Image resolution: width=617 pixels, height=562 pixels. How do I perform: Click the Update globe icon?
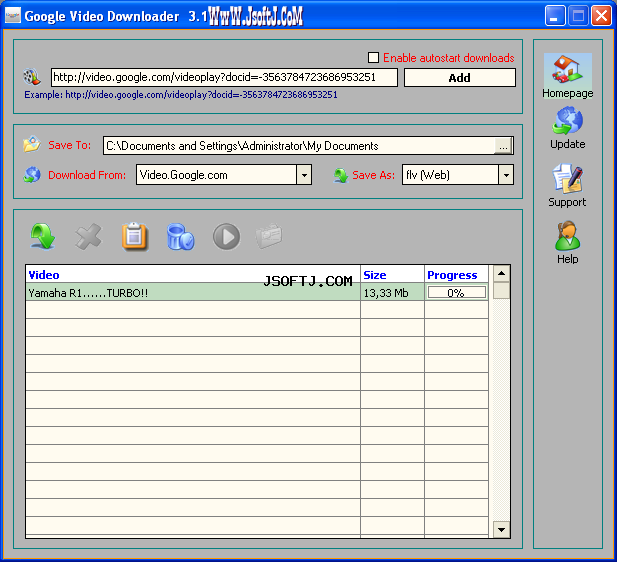point(567,121)
